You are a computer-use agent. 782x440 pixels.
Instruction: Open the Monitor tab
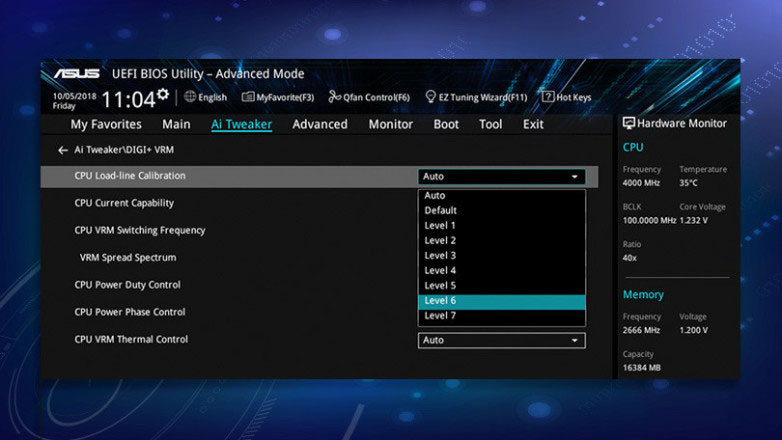pos(390,125)
